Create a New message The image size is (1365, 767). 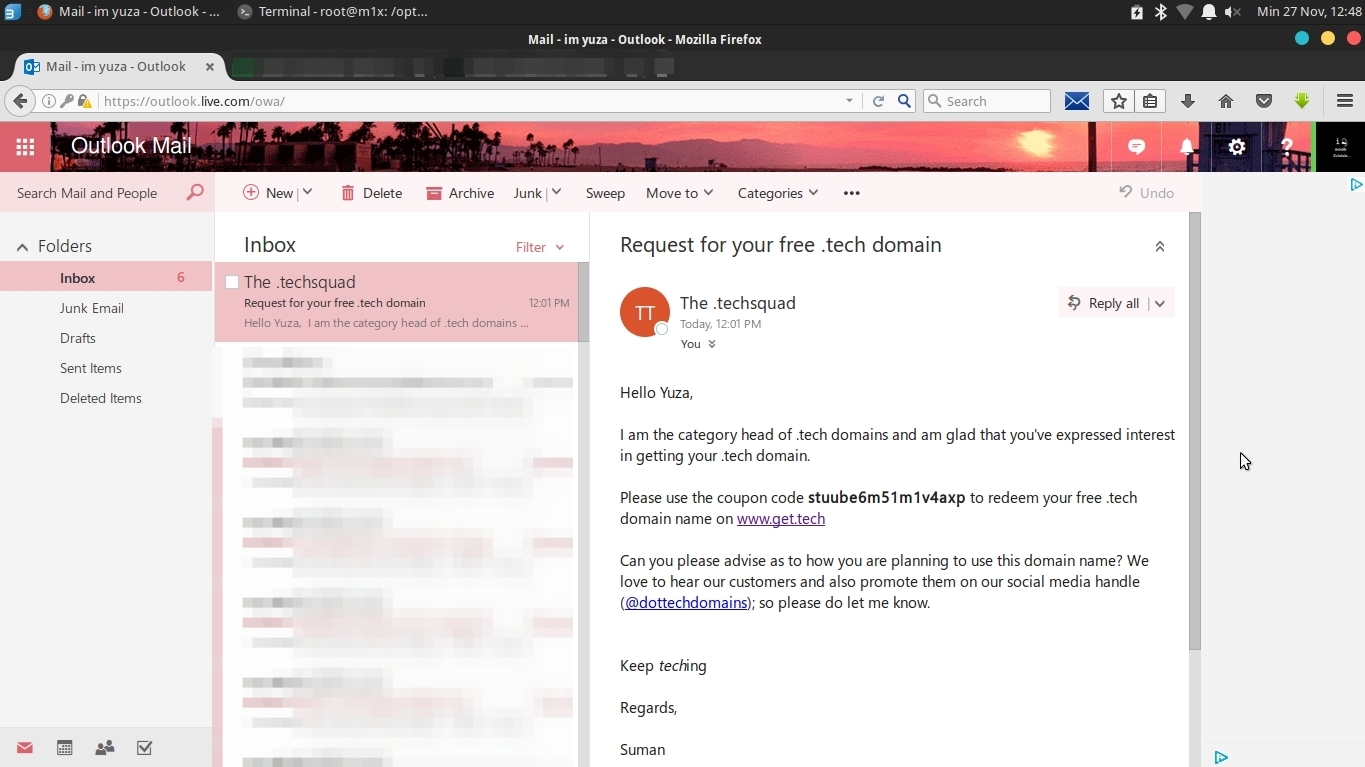[268, 193]
